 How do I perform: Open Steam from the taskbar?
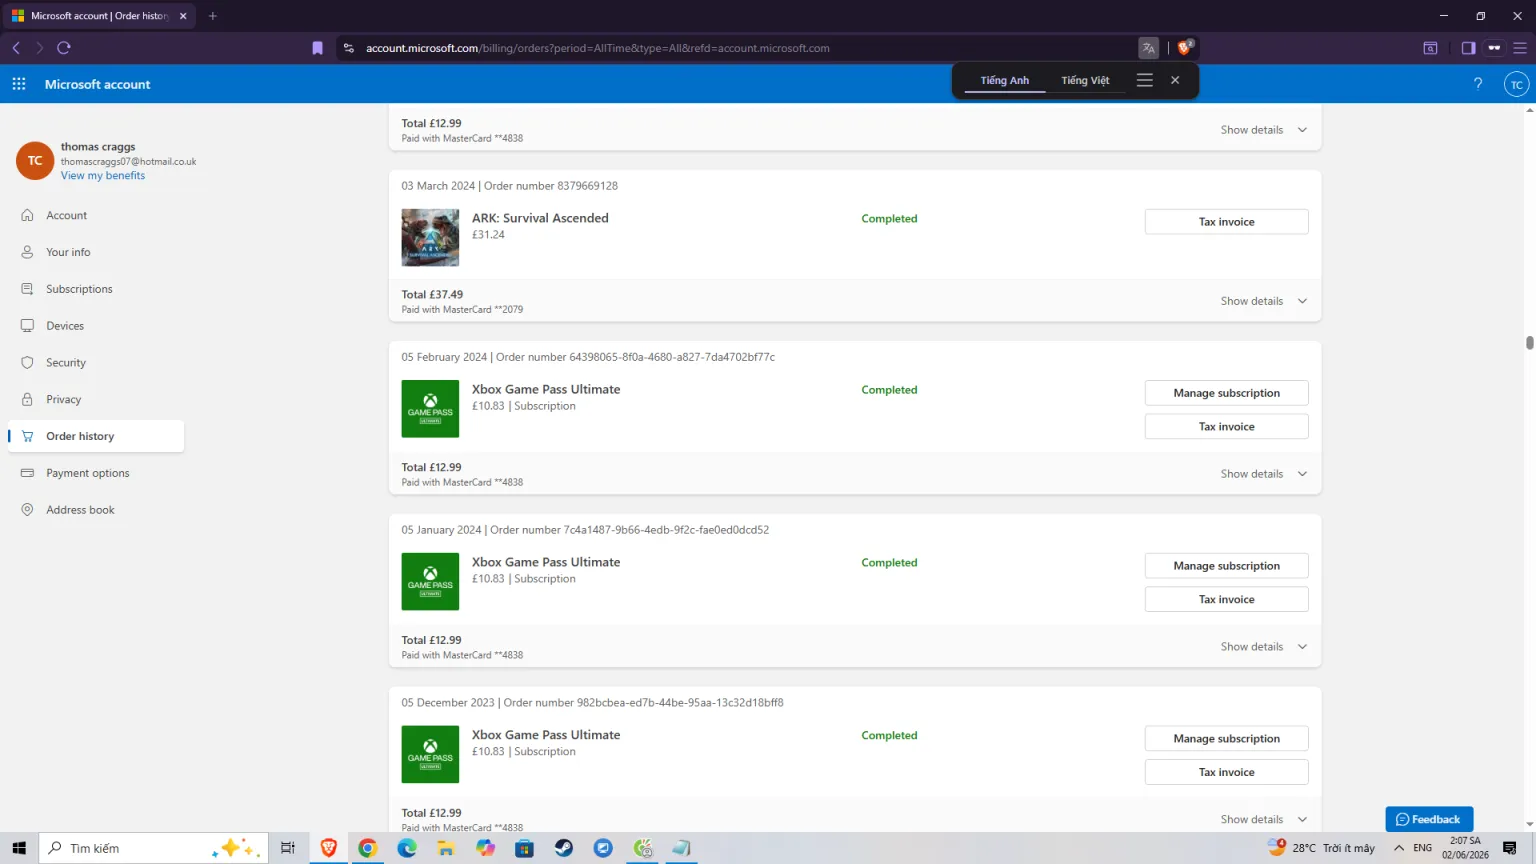(x=564, y=848)
